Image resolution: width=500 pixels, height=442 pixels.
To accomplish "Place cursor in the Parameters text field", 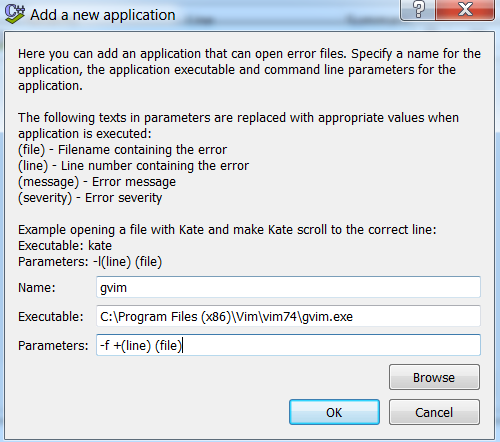I will point(288,345).
